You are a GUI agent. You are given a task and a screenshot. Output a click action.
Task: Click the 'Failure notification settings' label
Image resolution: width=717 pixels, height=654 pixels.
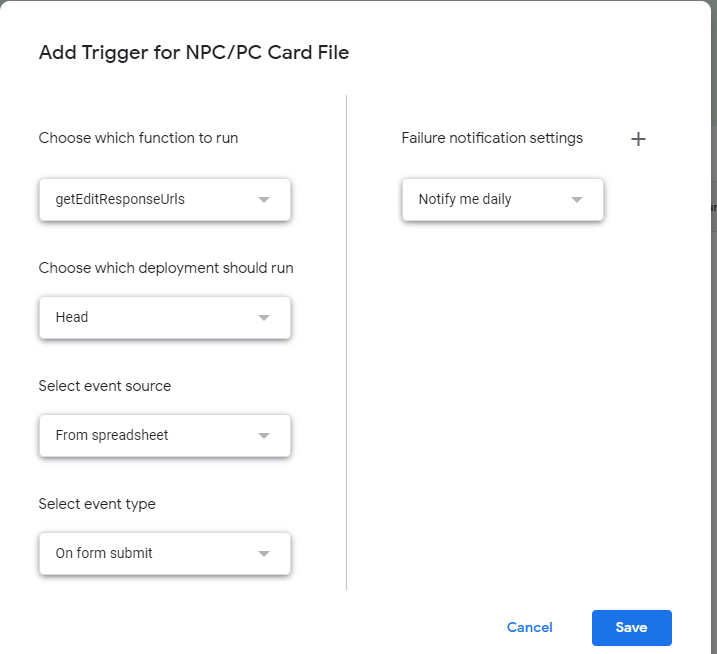[492, 138]
